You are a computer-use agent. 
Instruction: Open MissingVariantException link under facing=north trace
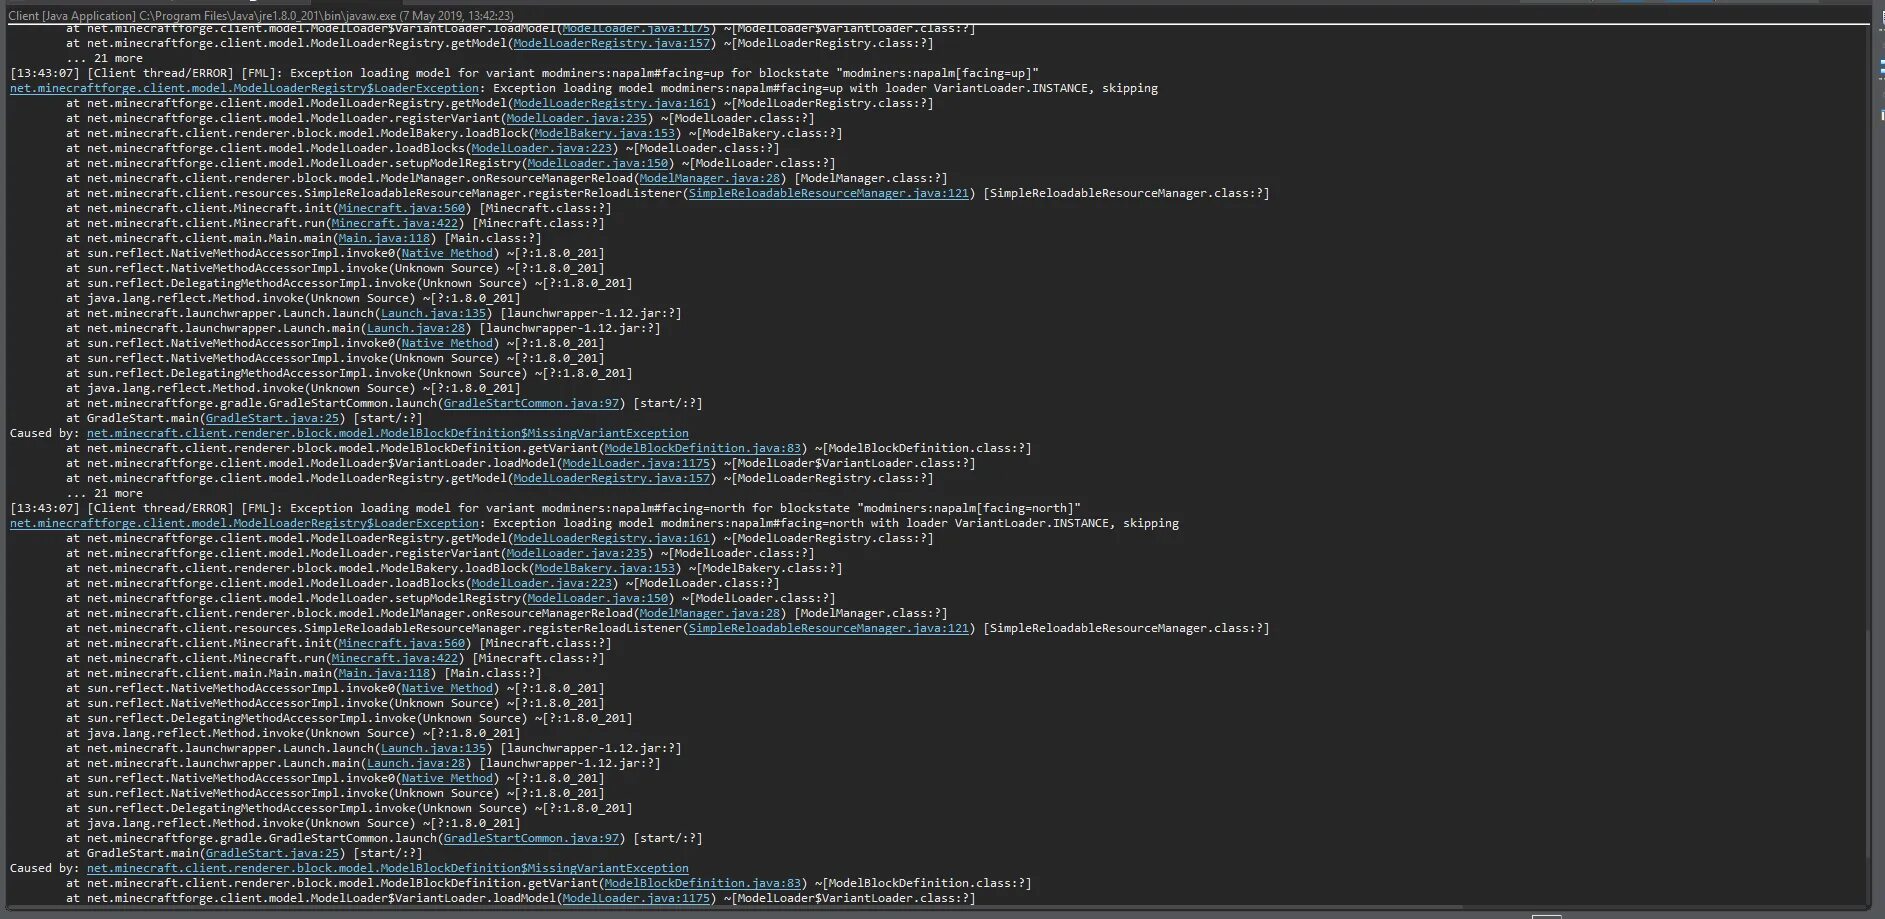click(x=388, y=868)
